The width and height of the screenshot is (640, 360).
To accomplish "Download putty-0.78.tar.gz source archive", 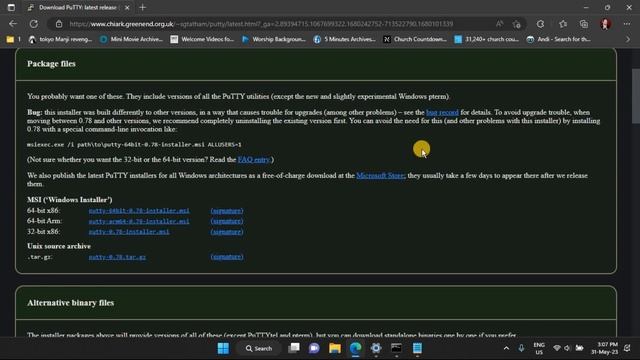I will click(x=117, y=257).
